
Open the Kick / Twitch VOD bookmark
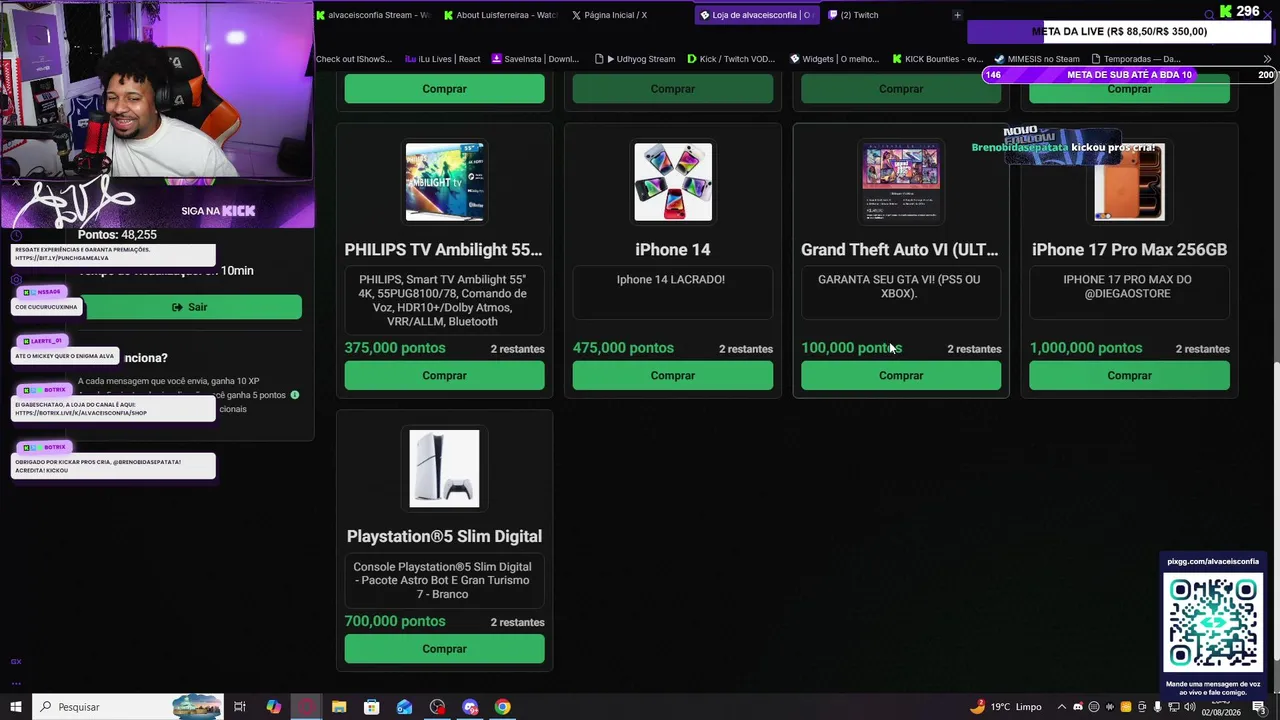pos(731,59)
